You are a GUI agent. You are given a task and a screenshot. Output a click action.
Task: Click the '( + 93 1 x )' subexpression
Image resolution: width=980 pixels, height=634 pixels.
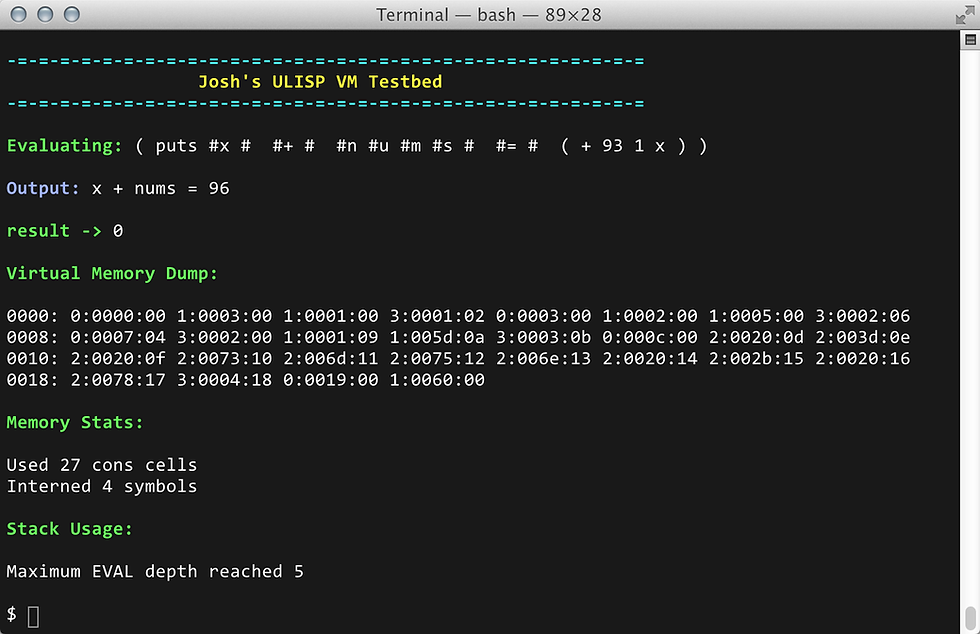coord(623,146)
